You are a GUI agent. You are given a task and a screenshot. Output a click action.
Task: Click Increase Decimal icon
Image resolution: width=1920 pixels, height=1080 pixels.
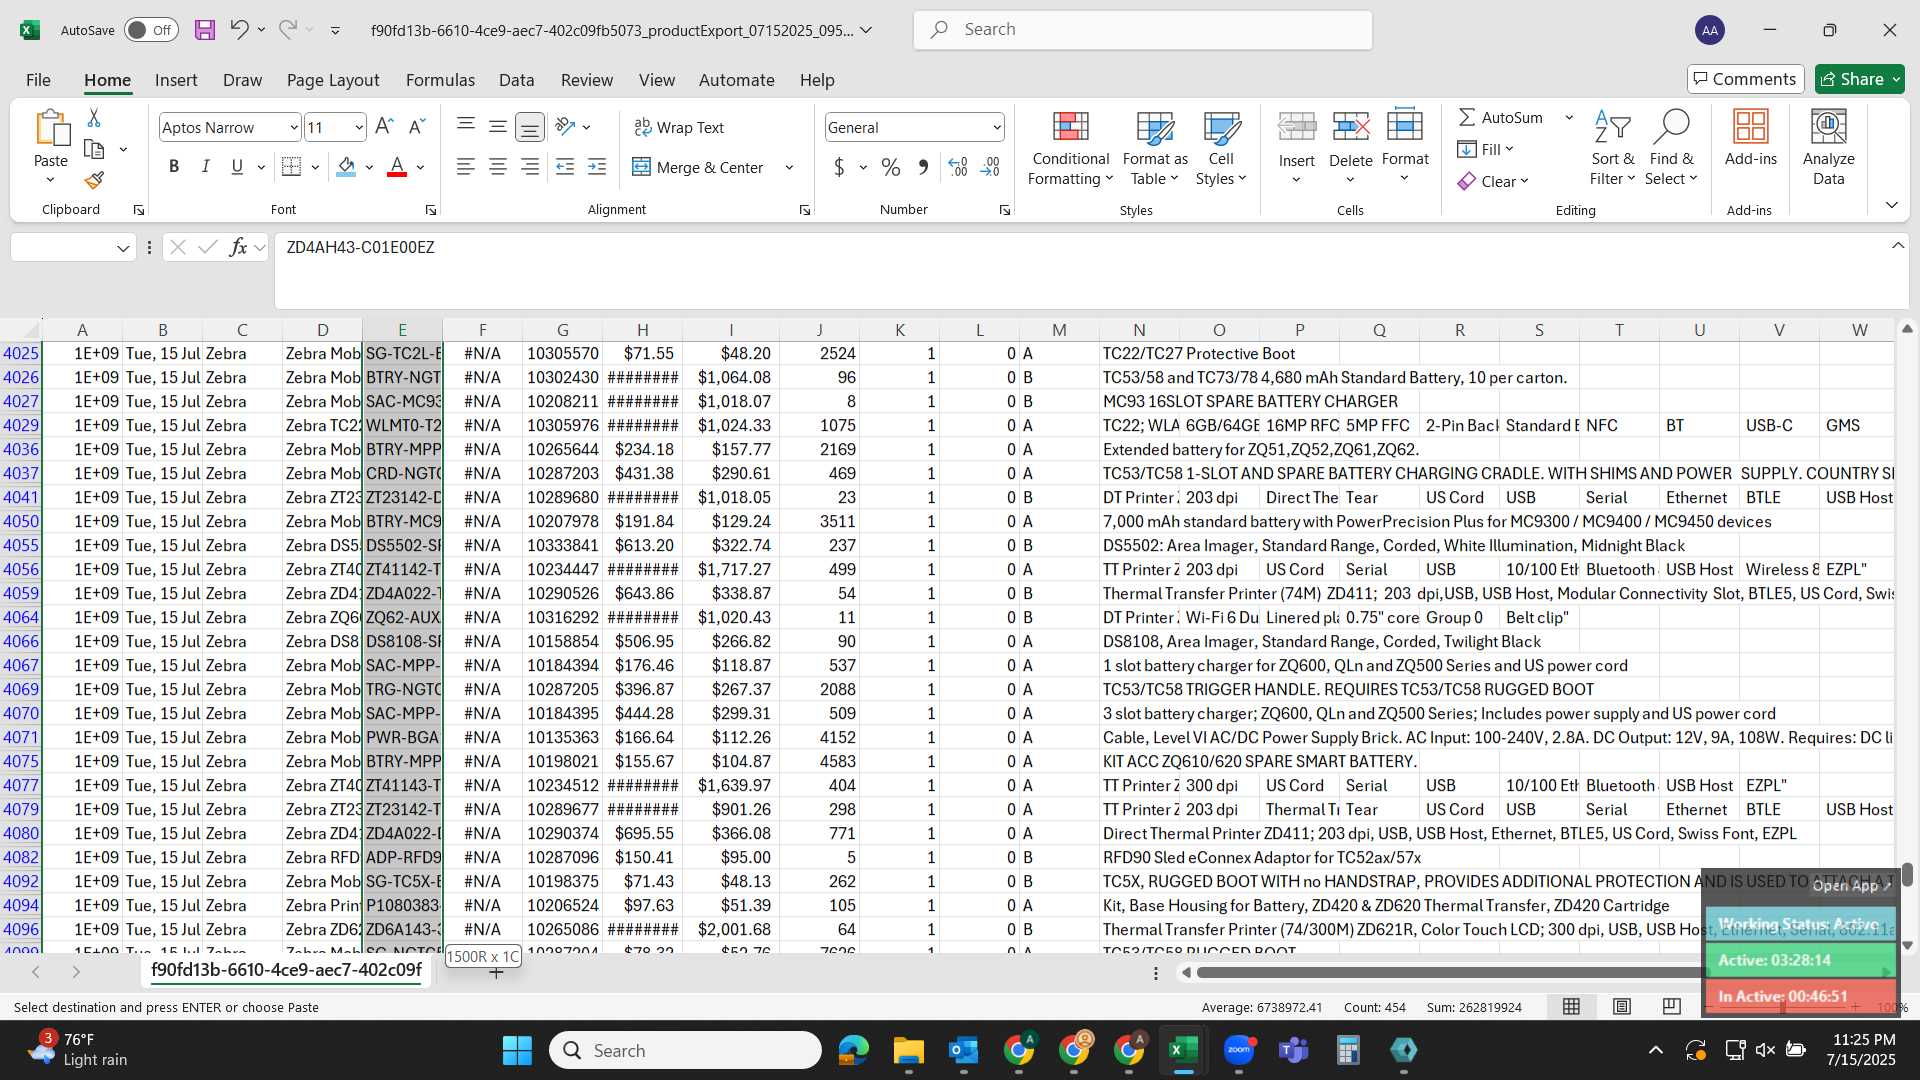tap(957, 167)
